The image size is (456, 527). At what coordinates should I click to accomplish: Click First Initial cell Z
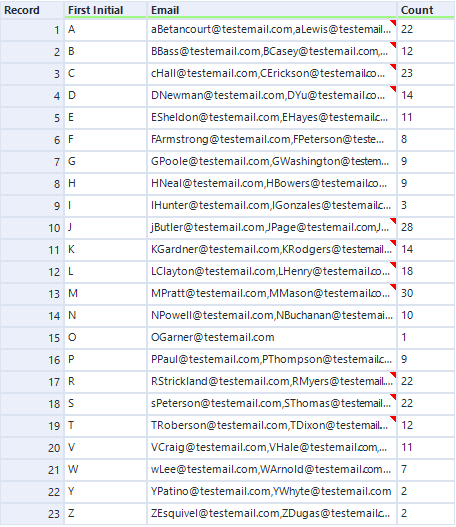point(106,514)
